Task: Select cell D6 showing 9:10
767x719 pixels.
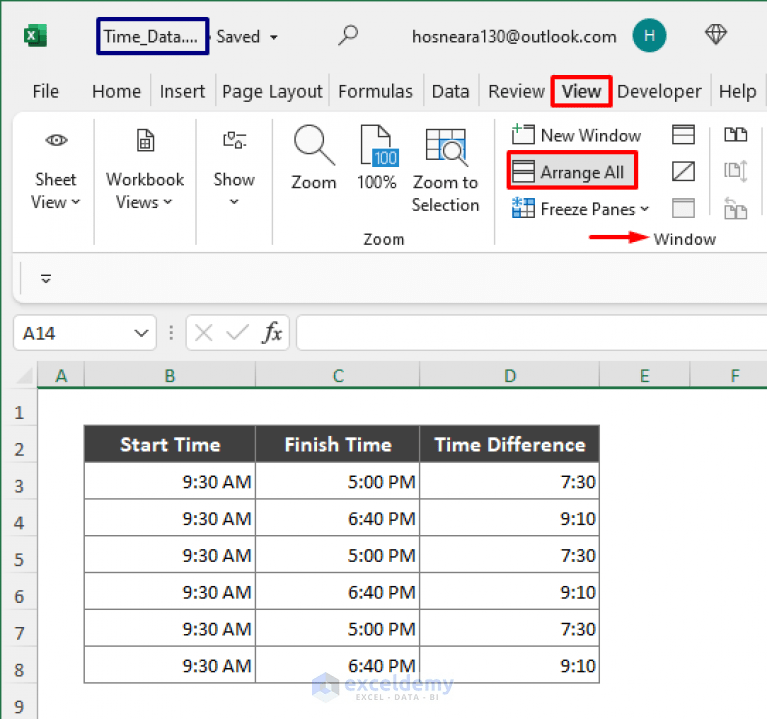Action: pyautogui.click(x=510, y=592)
